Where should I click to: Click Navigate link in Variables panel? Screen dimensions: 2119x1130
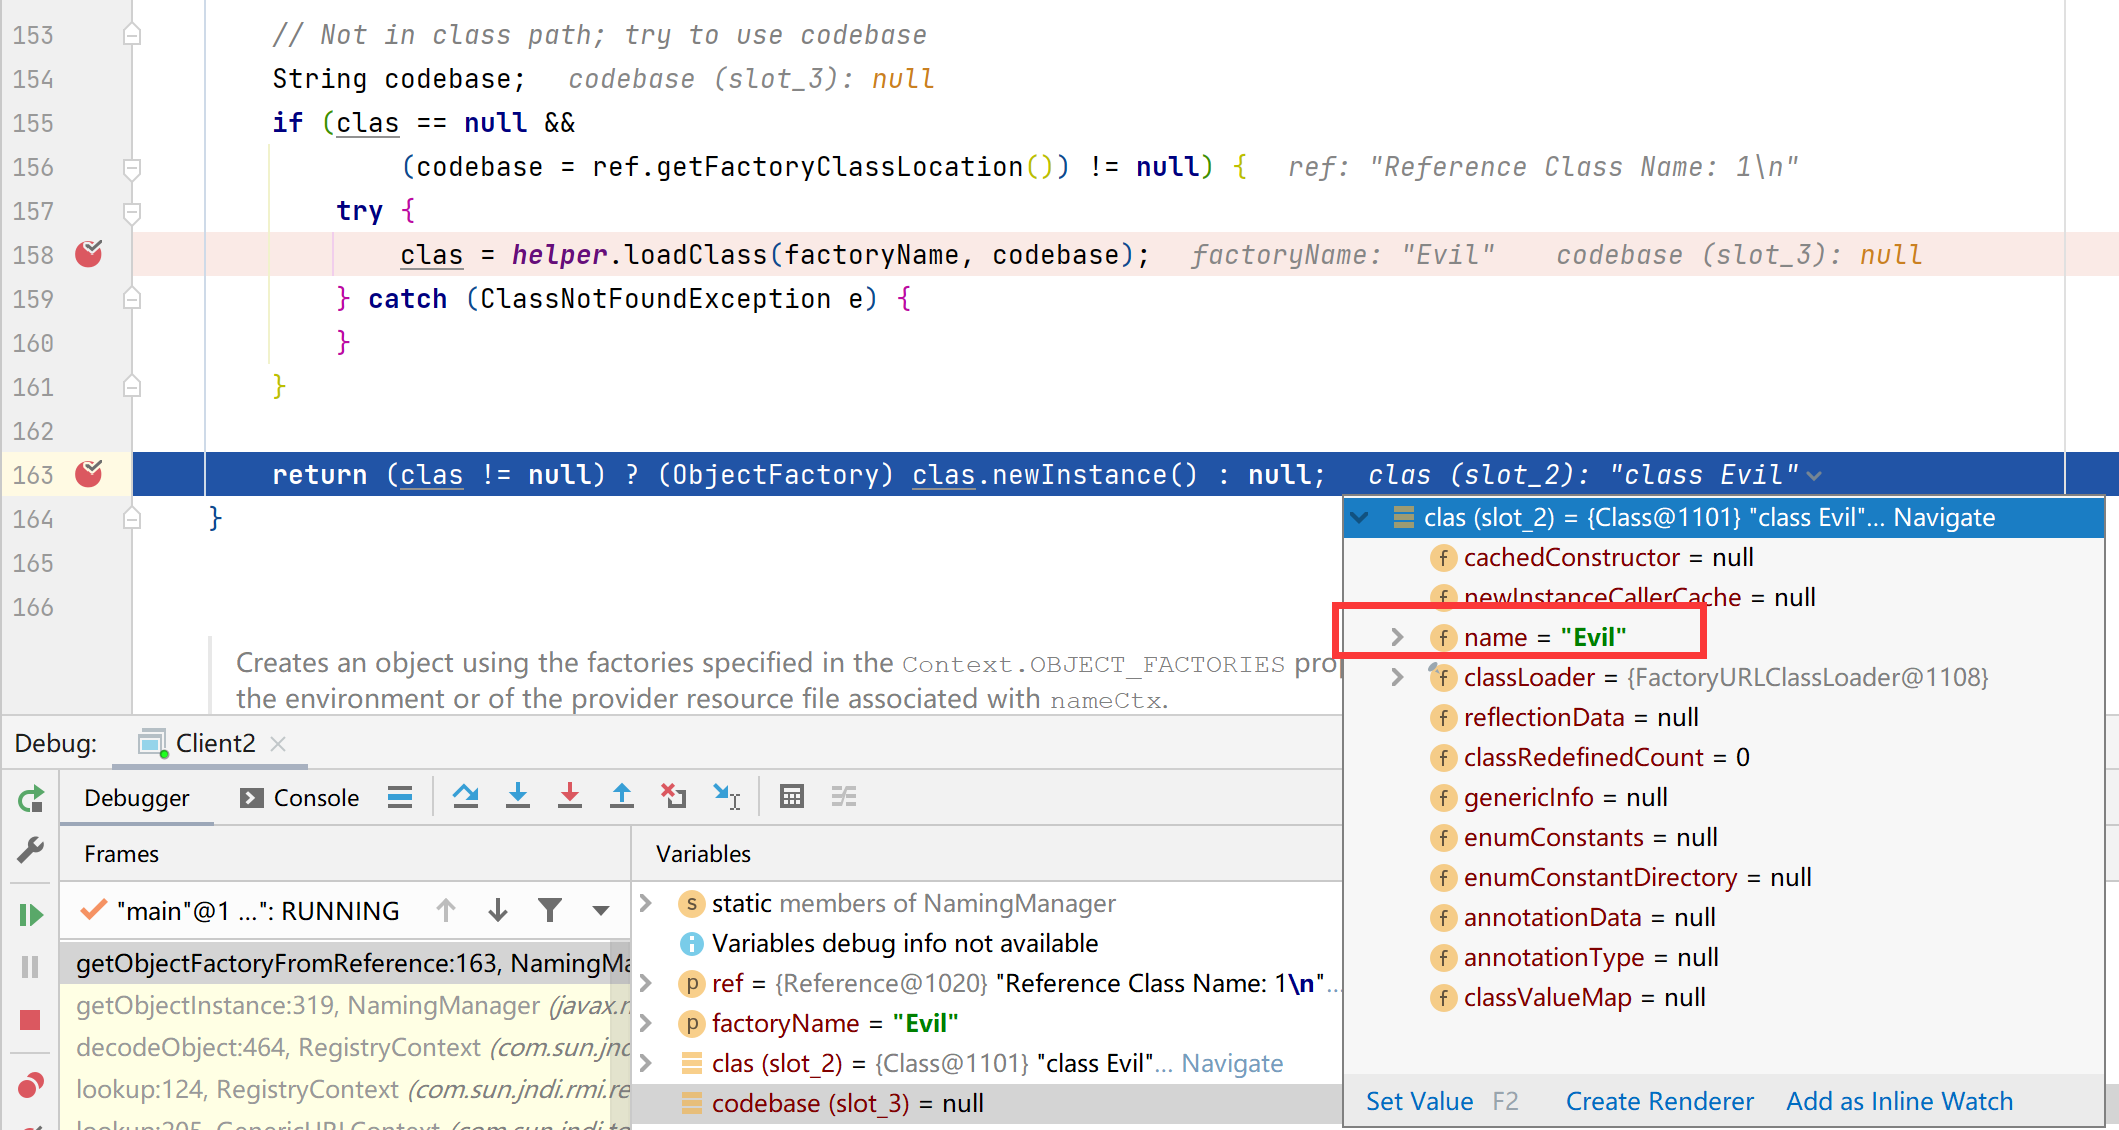[x=1232, y=1063]
